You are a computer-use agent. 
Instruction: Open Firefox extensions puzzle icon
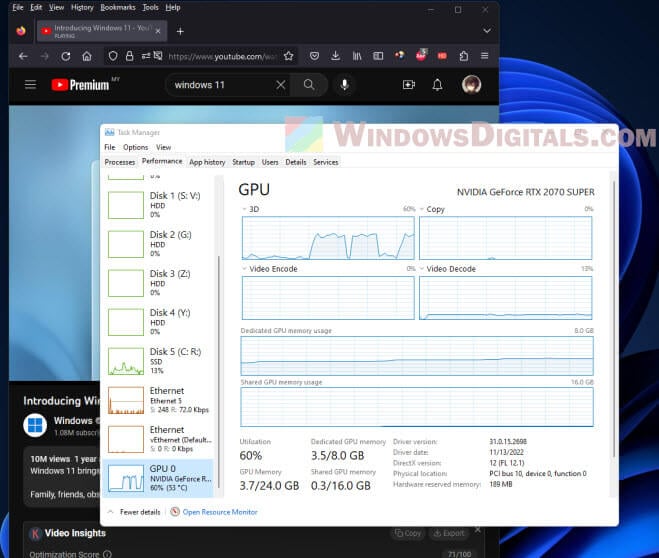(464, 56)
